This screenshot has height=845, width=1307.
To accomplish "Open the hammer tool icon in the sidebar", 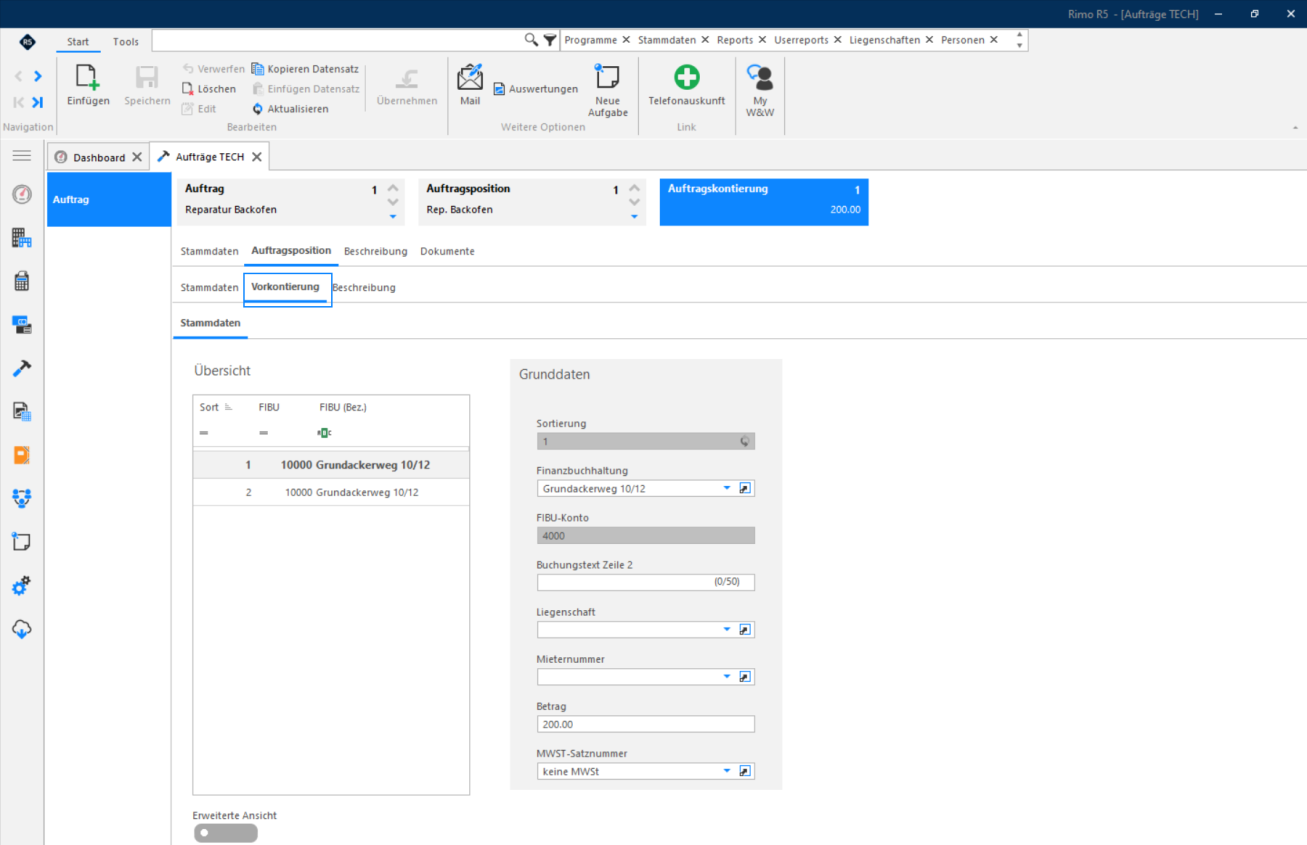I will point(22,368).
